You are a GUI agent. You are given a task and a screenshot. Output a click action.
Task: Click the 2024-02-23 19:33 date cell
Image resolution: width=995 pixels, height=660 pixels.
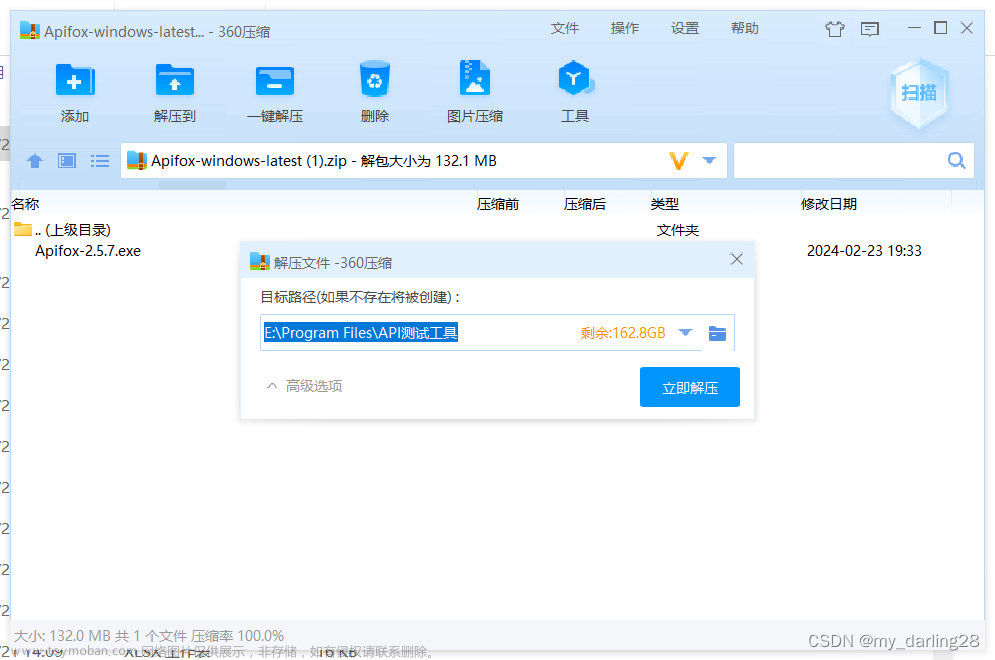pos(864,251)
